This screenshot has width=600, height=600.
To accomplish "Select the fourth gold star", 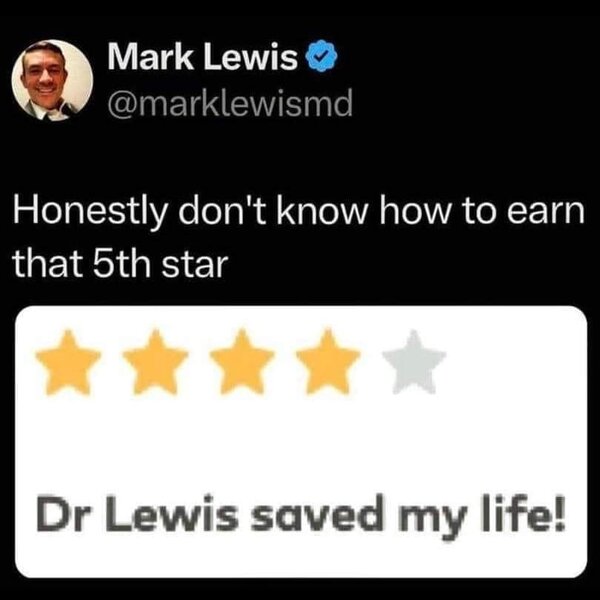I will click(x=328, y=362).
